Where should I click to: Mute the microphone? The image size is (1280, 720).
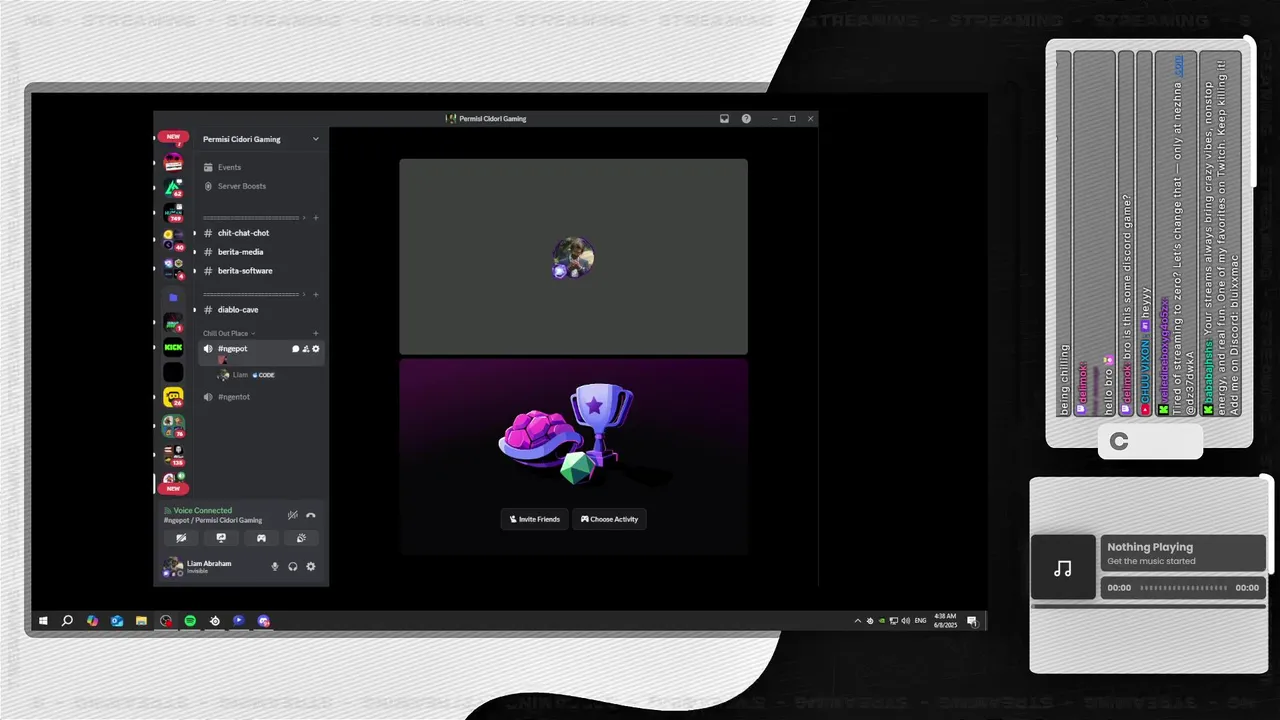(275, 566)
